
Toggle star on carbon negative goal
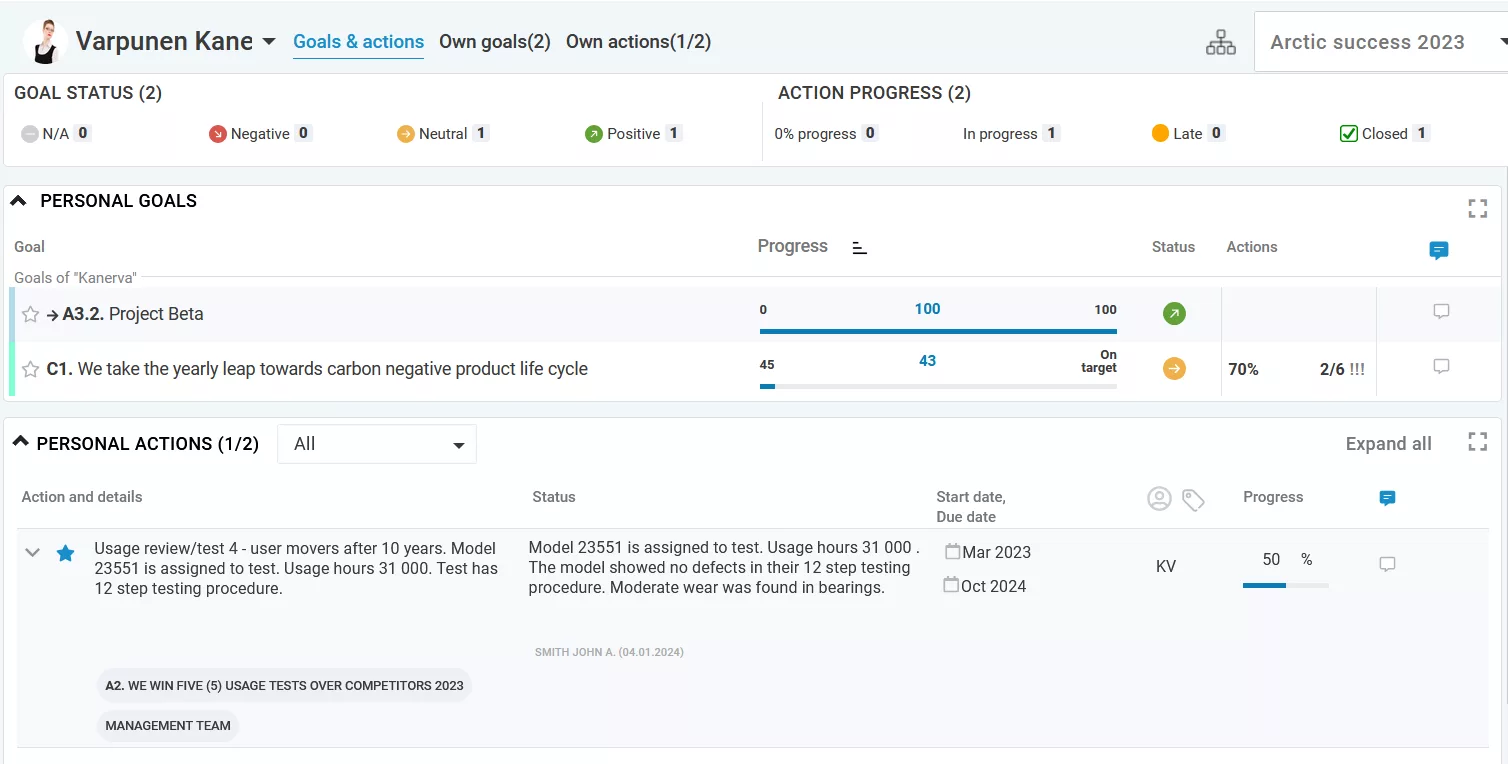coord(31,369)
